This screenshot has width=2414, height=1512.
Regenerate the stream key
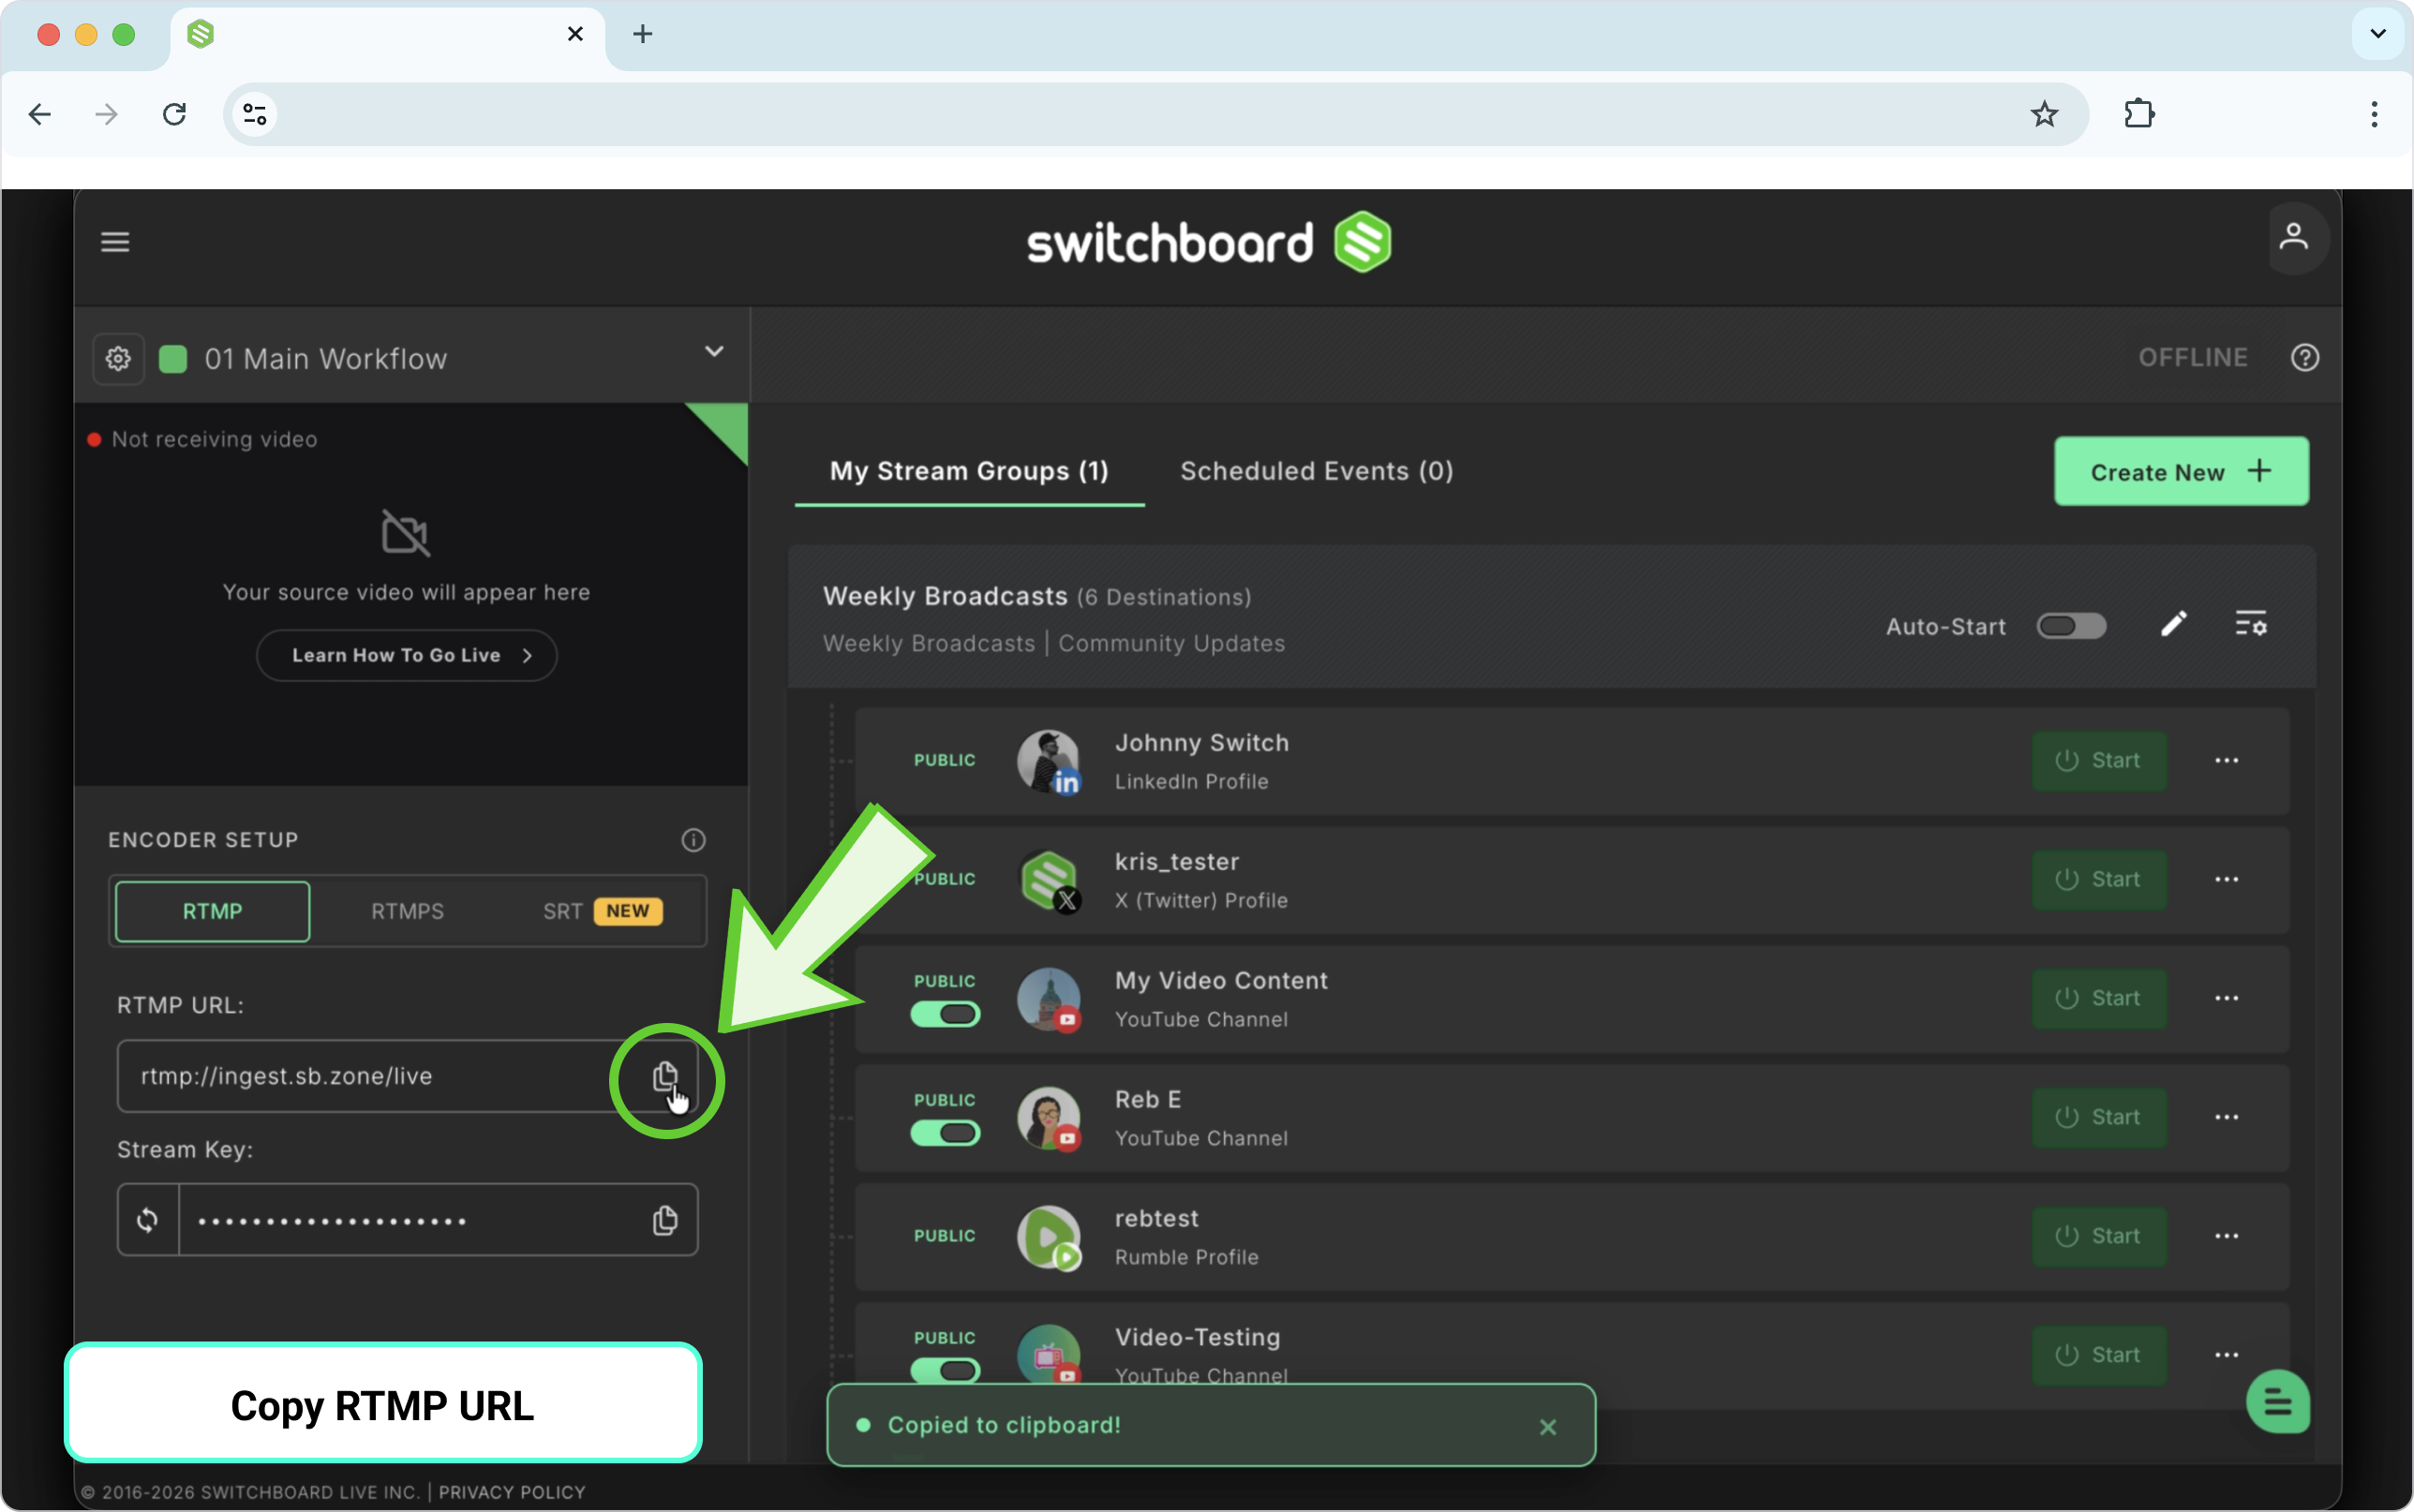(x=148, y=1220)
